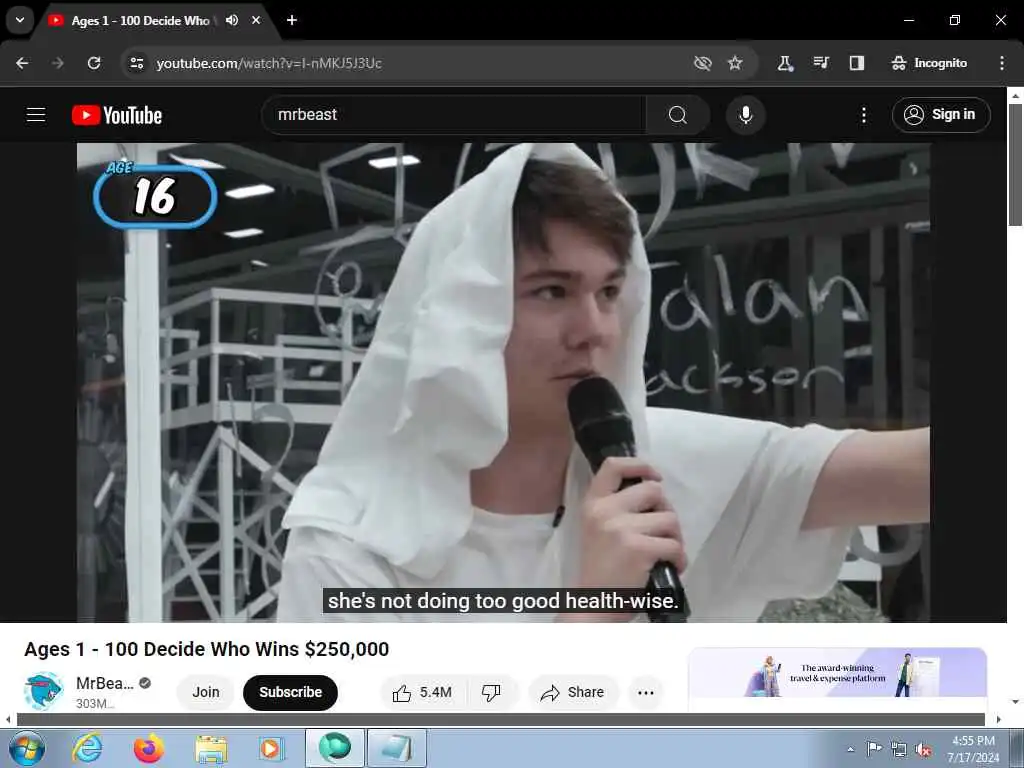Image resolution: width=1024 pixels, height=768 pixels.
Task: Bookmark this page with the star
Action: click(735, 63)
